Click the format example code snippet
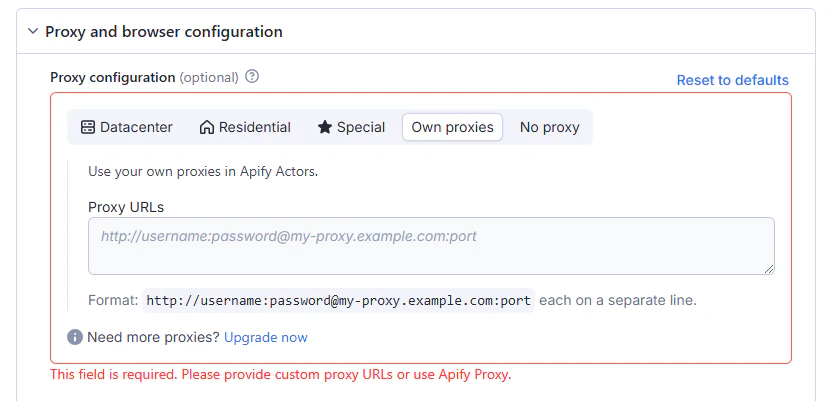833x401 pixels. point(338,300)
